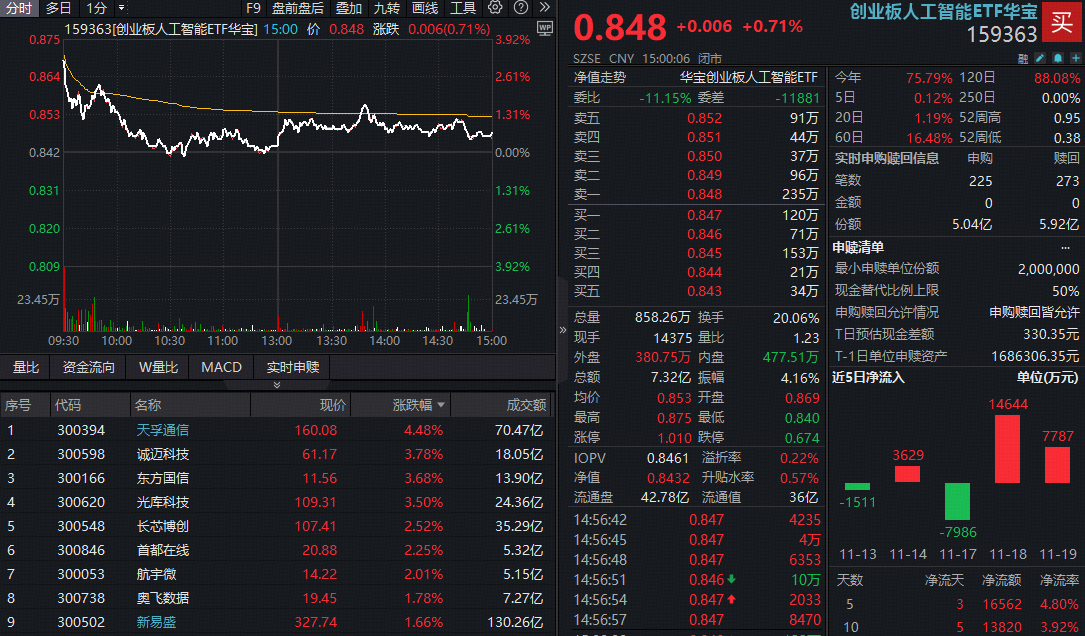Toggle 盘前盘后 pre/post-market display

(298, 8)
